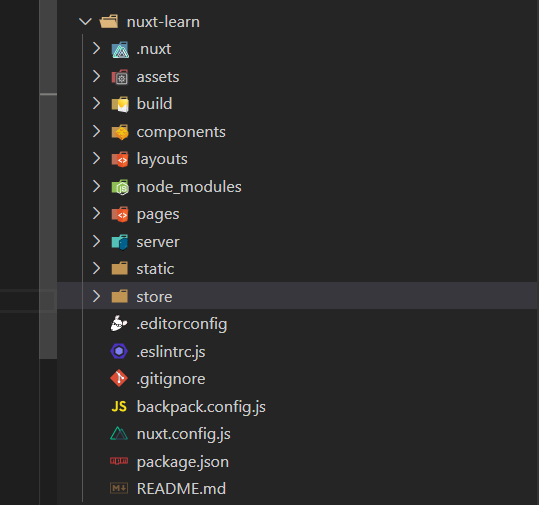Screen dimensions: 539x505
Task: Open the package.json file
Action: pos(183,462)
